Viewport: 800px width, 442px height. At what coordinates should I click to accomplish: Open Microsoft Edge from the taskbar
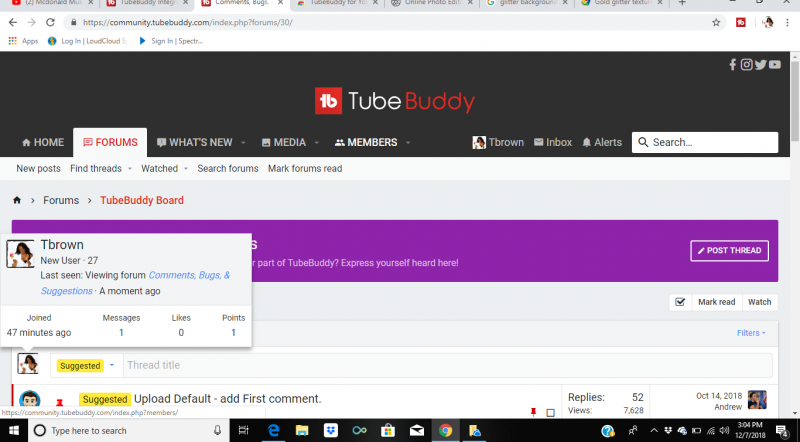(272, 430)
